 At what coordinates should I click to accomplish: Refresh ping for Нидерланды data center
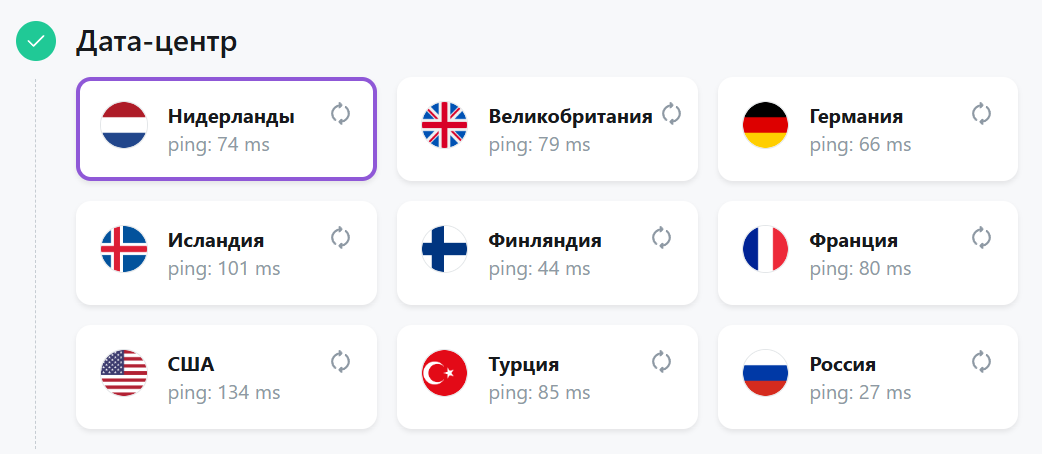[x=340, y=114]
